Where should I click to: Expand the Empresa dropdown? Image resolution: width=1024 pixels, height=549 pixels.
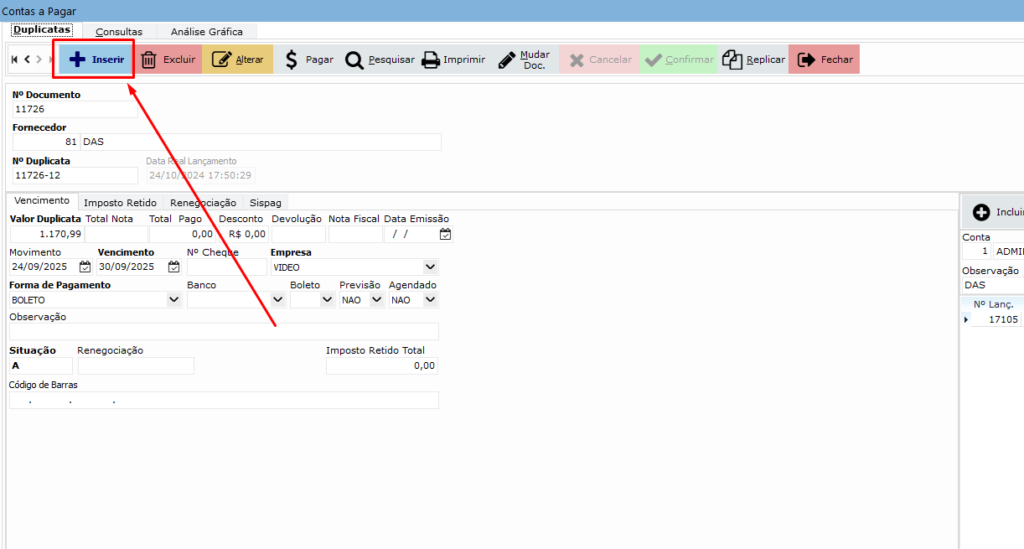[x=430, y=267]
